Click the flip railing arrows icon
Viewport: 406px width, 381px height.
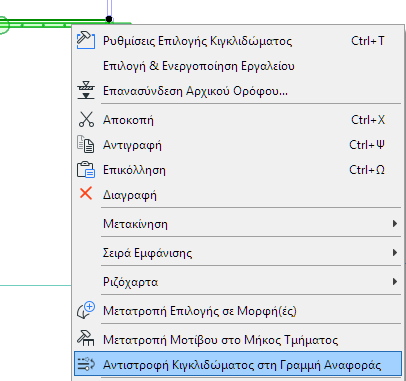[86, 364]
